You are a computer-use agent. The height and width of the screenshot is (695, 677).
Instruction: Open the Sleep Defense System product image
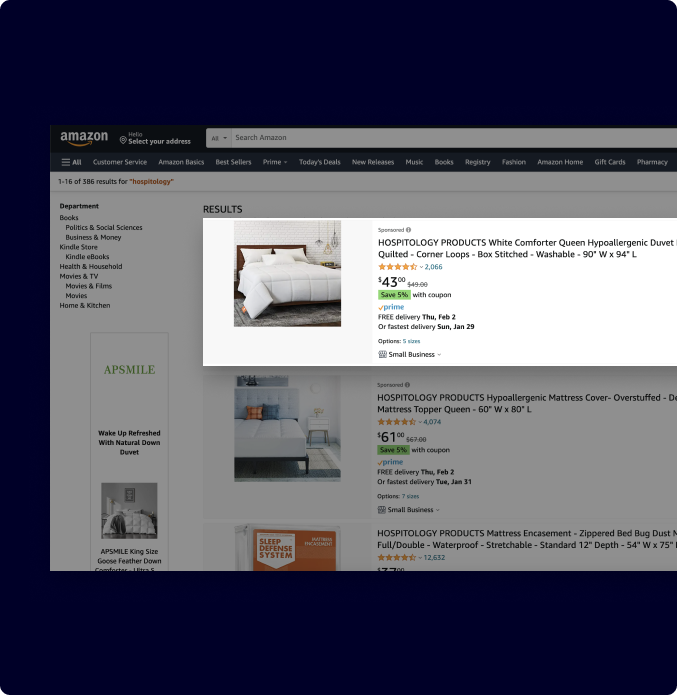[x=287, y=548]
